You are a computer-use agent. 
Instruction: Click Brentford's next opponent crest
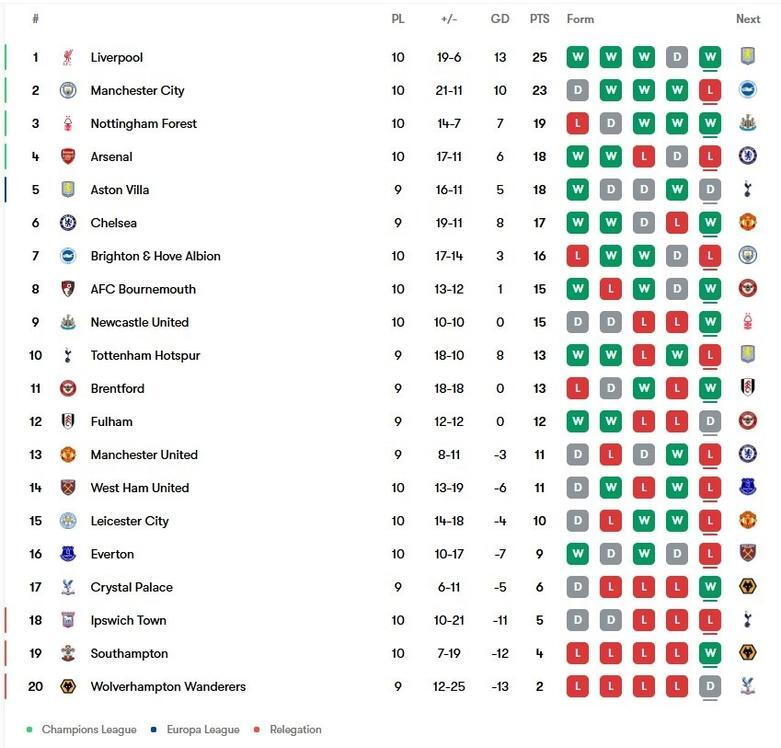(747, 388)
